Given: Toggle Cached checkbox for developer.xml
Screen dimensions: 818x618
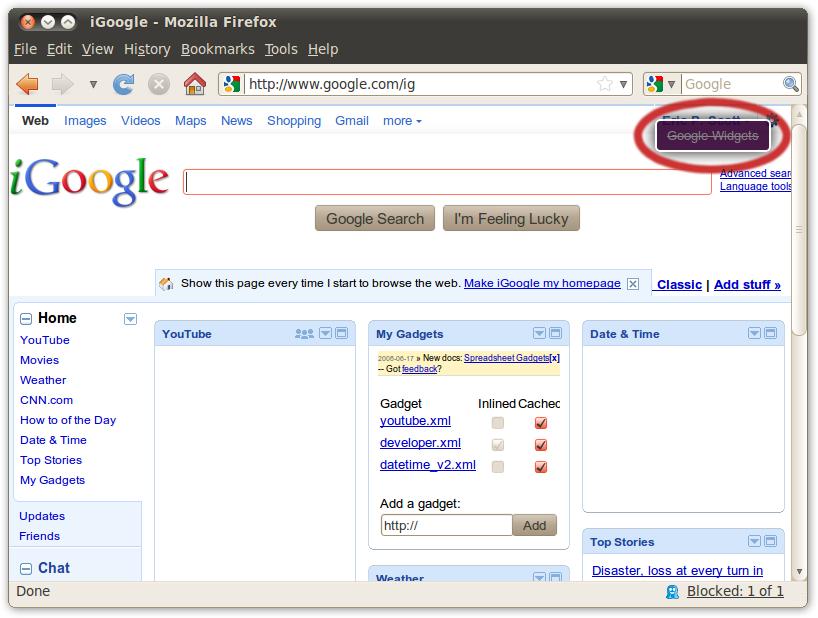Looking at the screenshot, I should [541, 444].
